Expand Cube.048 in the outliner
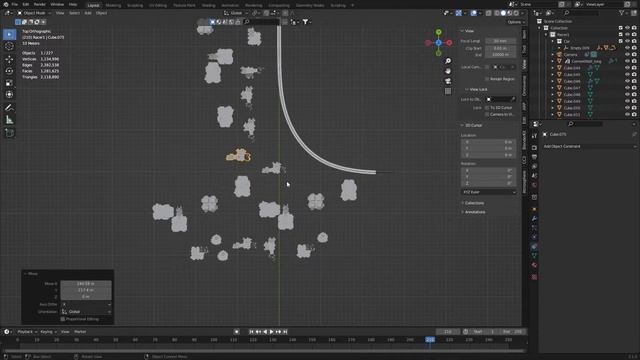 point(553,94)
